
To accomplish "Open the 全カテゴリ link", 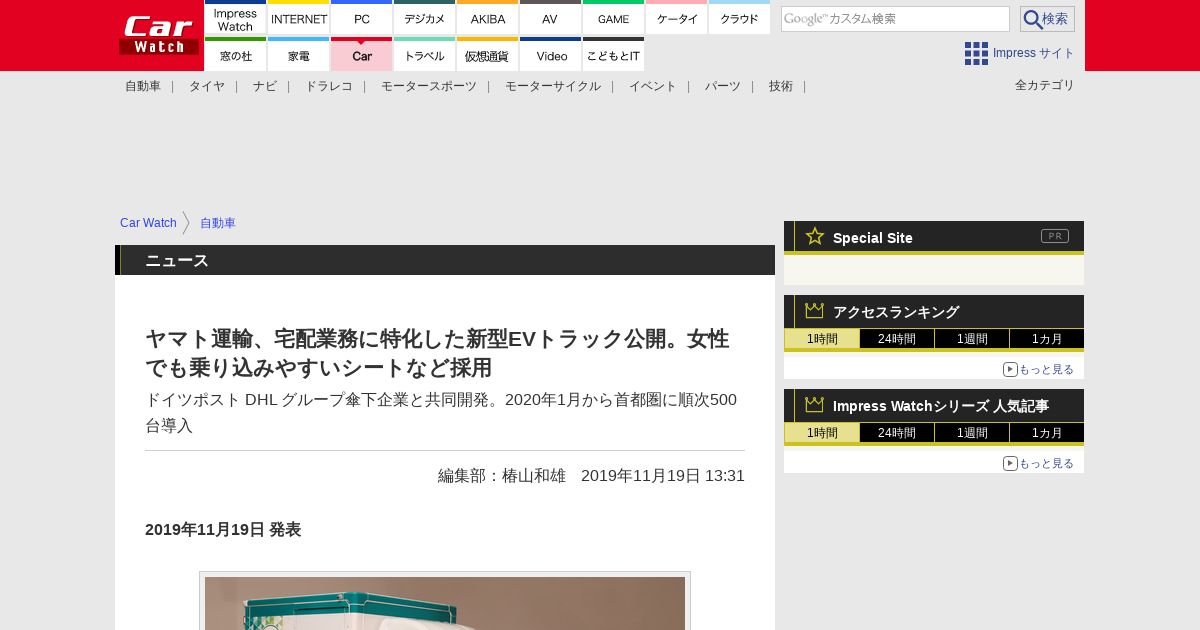I will point(1045,85).
